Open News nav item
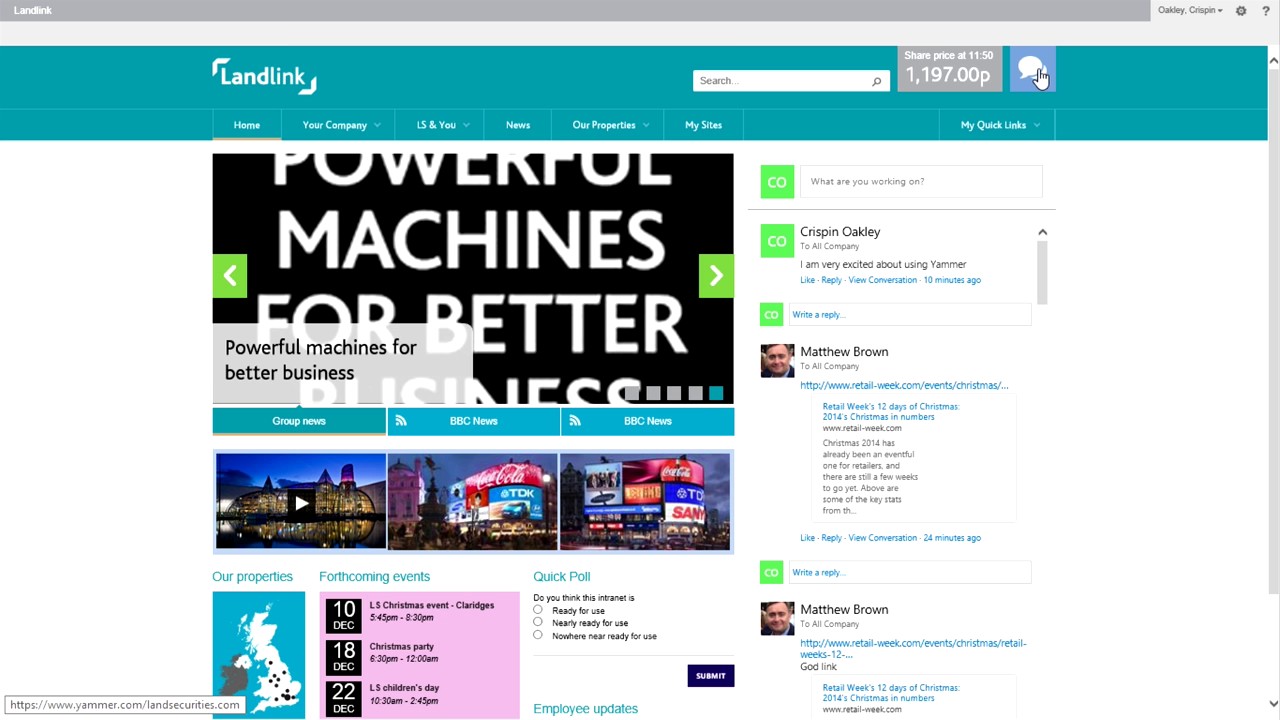The width and height of the screenshot is (1280, 720). coord(518,125)
